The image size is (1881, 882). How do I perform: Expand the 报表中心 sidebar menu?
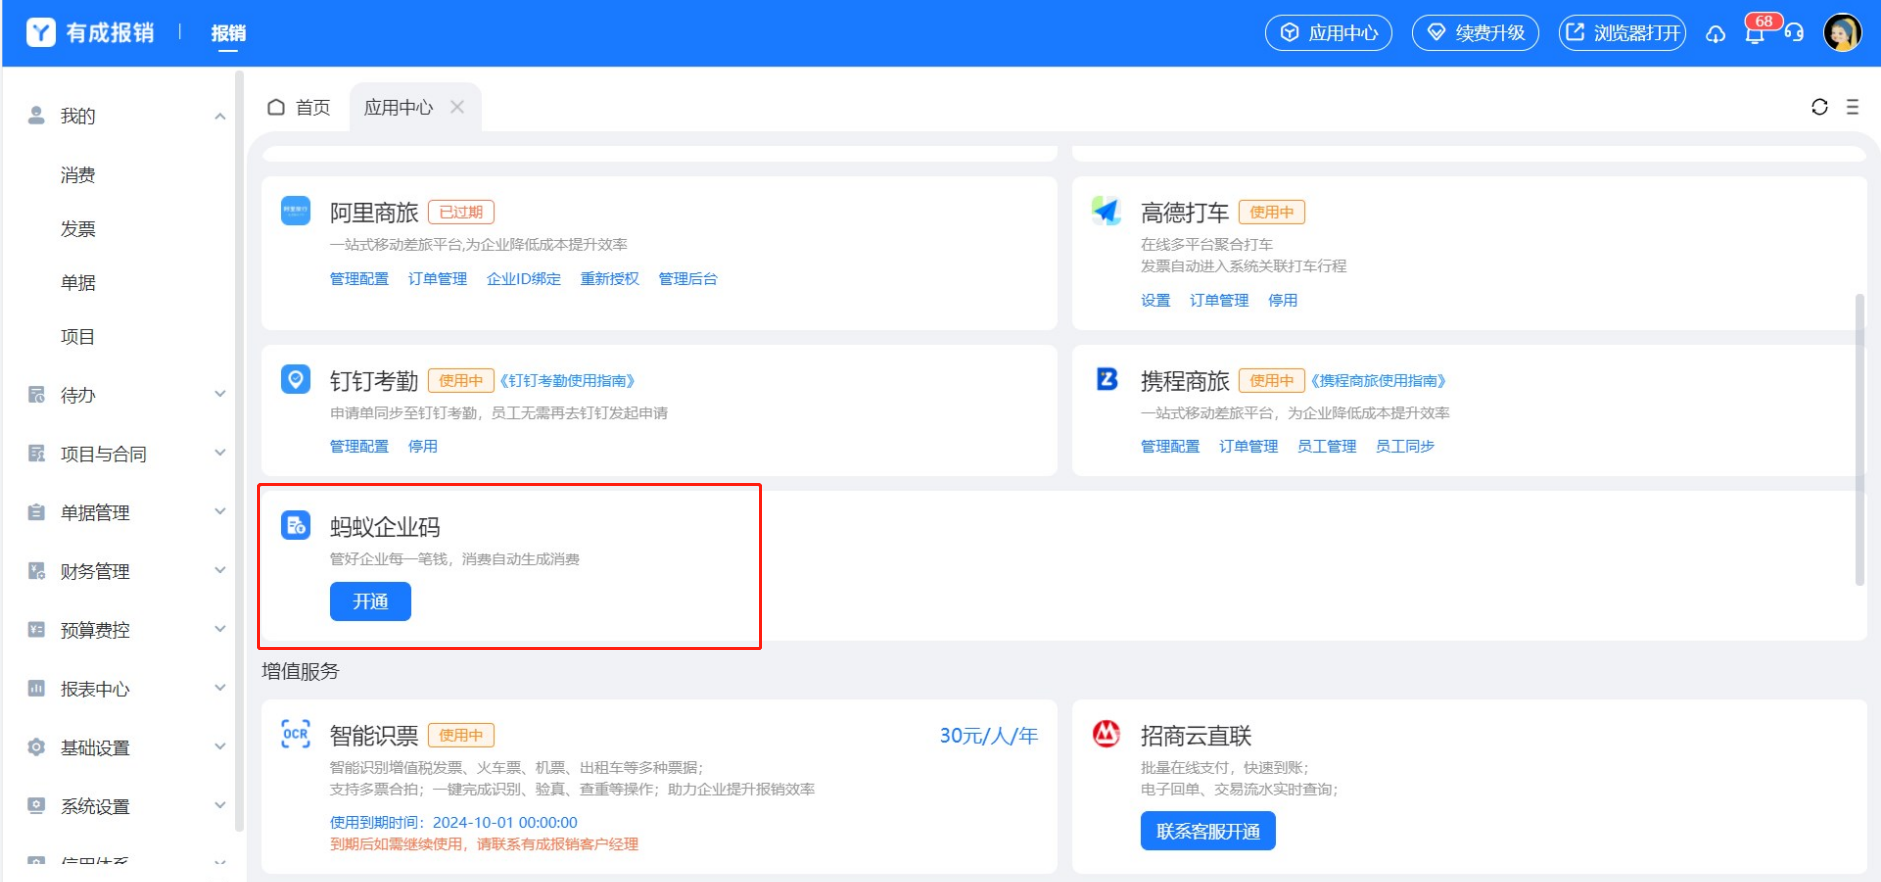pos(219,688)
